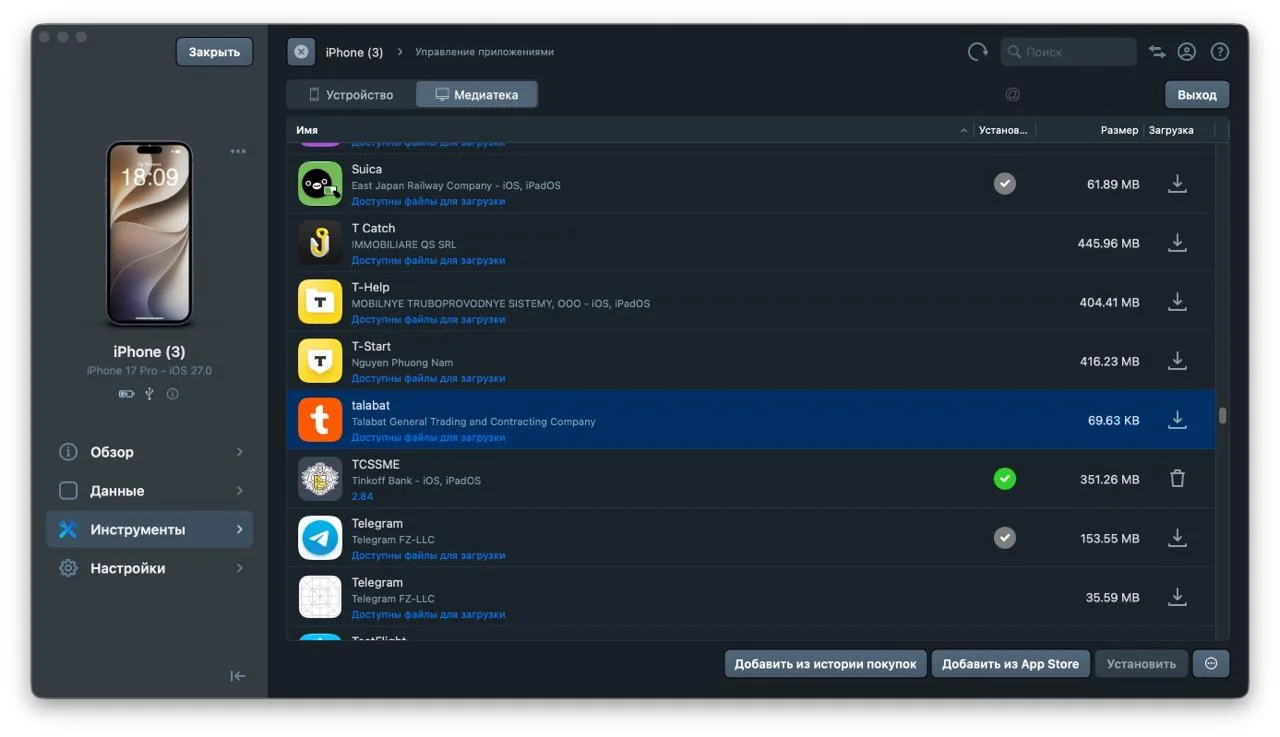1280x737 pixels.
Task: Select the size value 69.63 KB
Action: (x=1113, y=420)
